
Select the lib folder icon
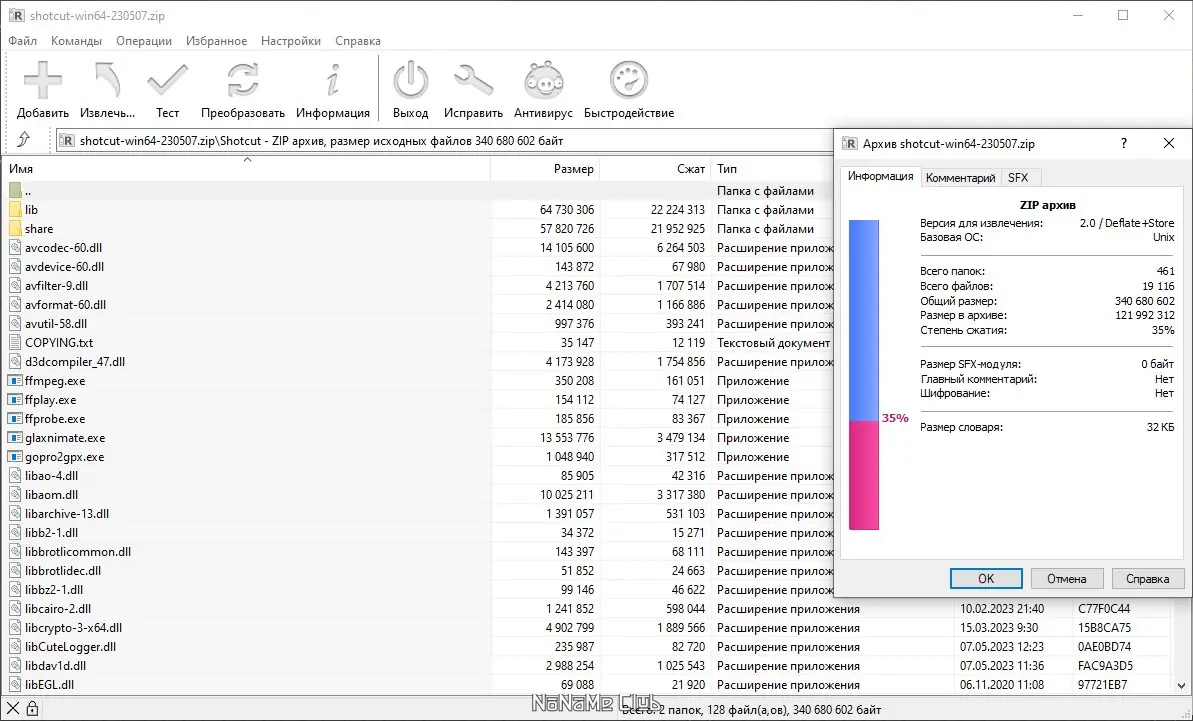(15, 210)
